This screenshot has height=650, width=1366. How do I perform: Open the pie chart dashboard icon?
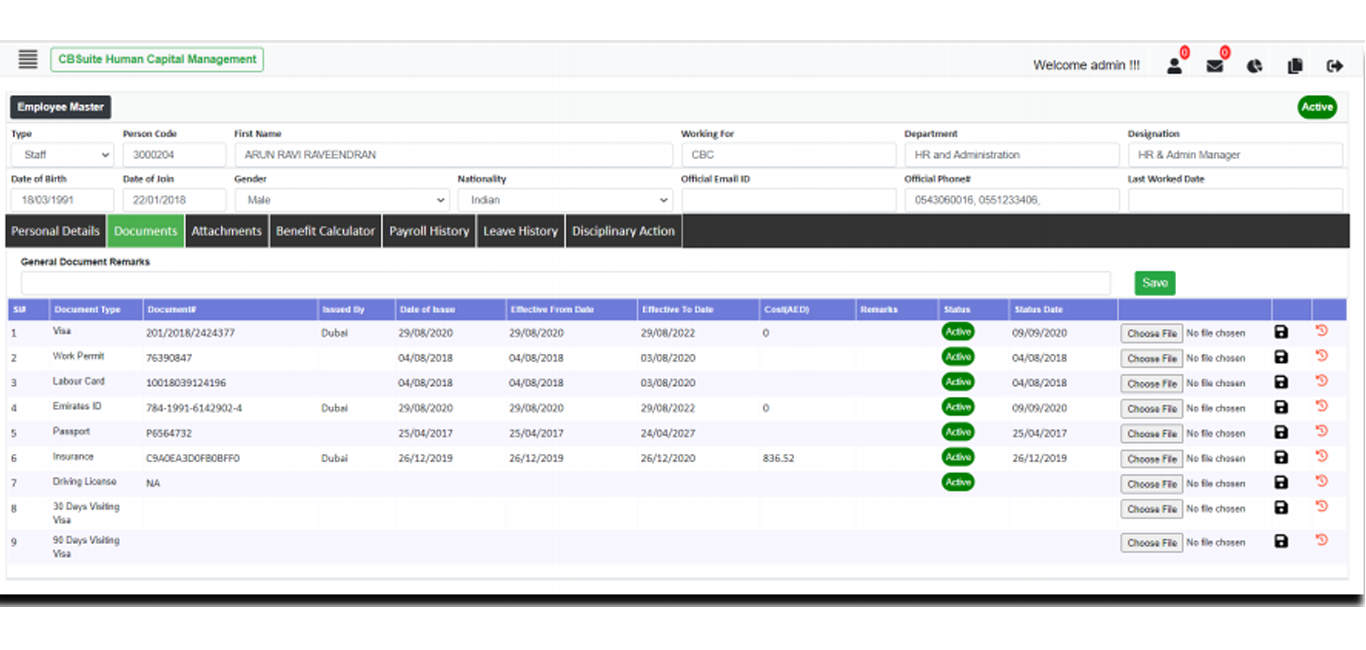click(x=1255, y=66)
